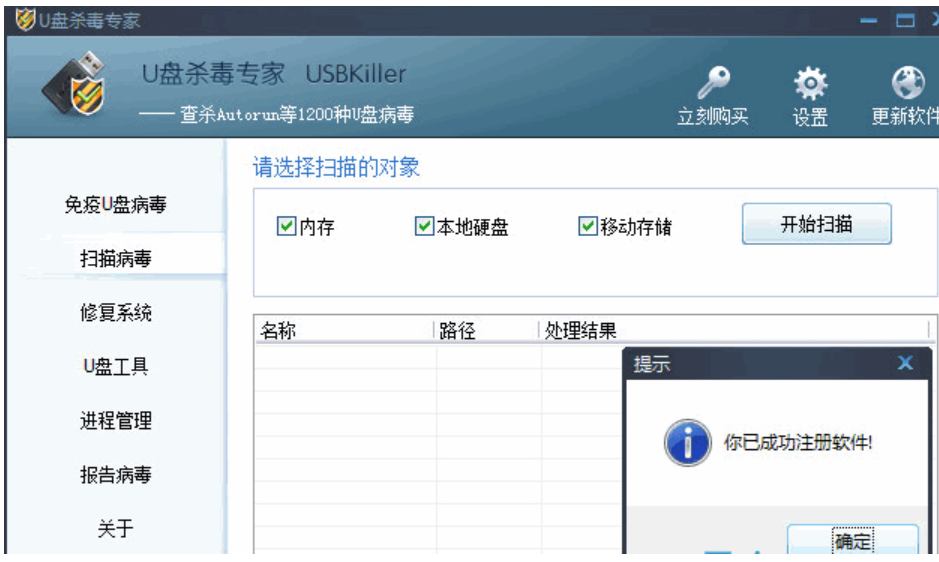Open the 报告病毒 page

coord(116,475)
